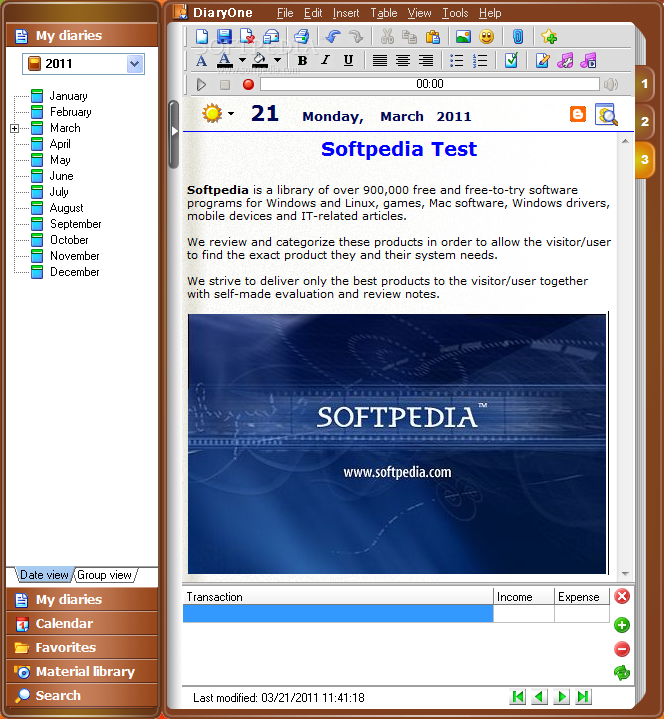Open the Material library section
This screenshot has height=719, width=664.
click(x=82, y=671)
